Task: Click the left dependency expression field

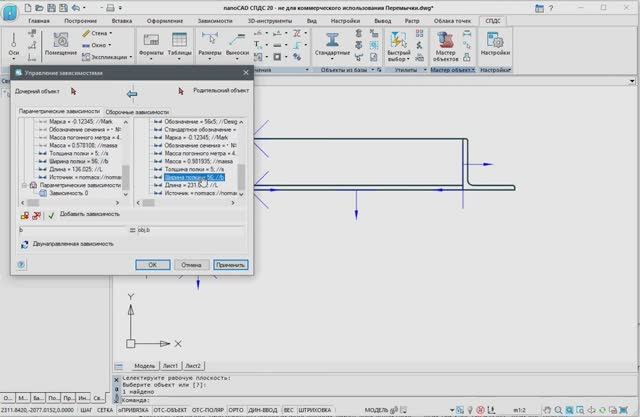Action: coord(73,230)
